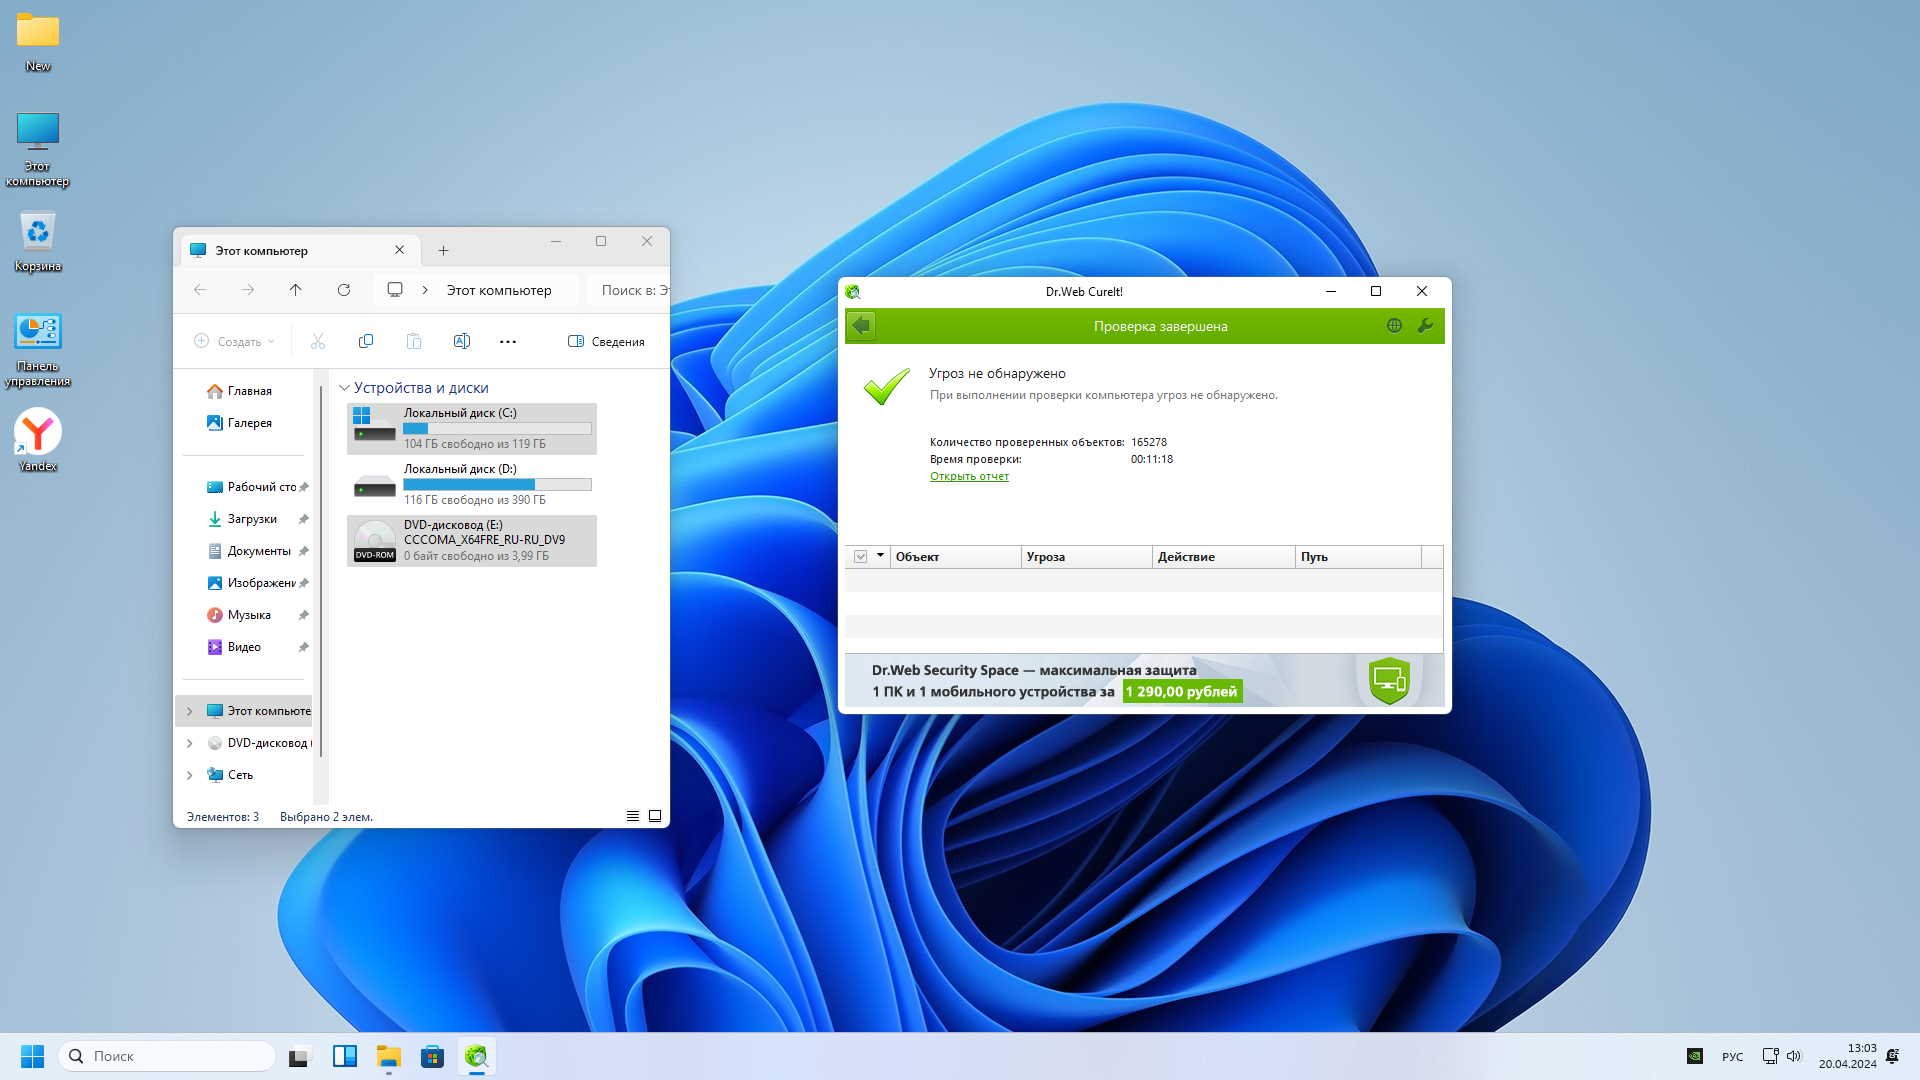Click the Сведения details pane button
1920x1080 pixels.
[x=606, y=341]
